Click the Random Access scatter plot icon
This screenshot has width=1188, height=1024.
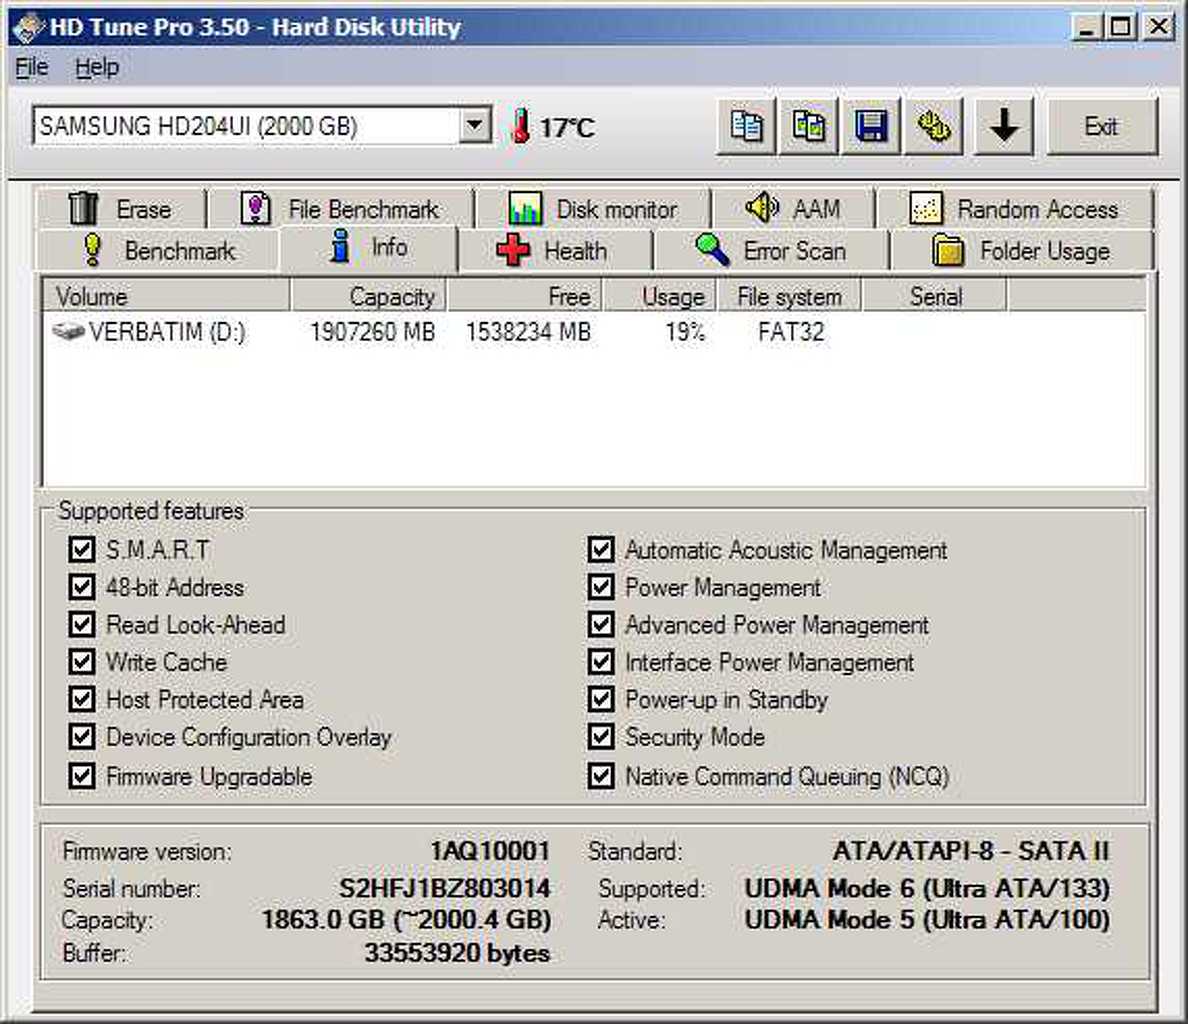tap(926, 208)
